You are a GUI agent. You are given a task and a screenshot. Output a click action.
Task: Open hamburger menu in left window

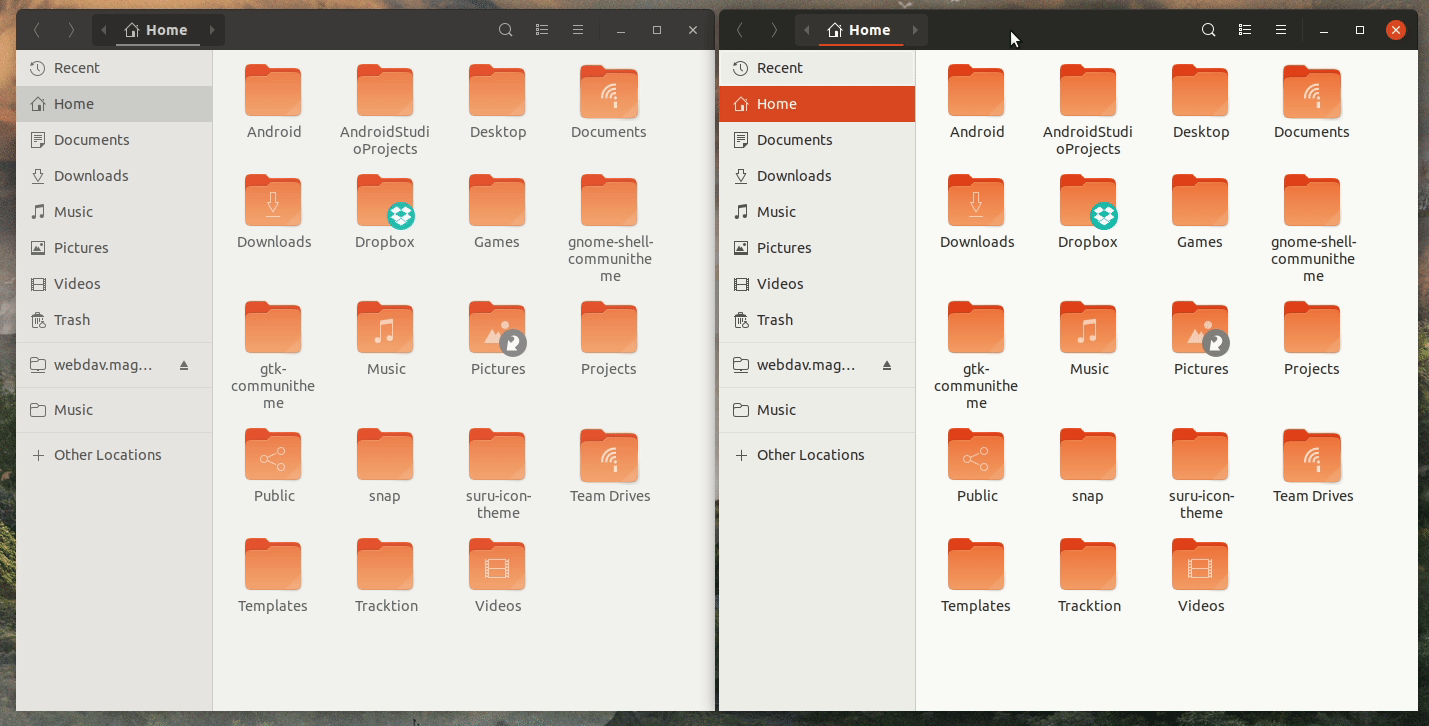tap(578, 30)
